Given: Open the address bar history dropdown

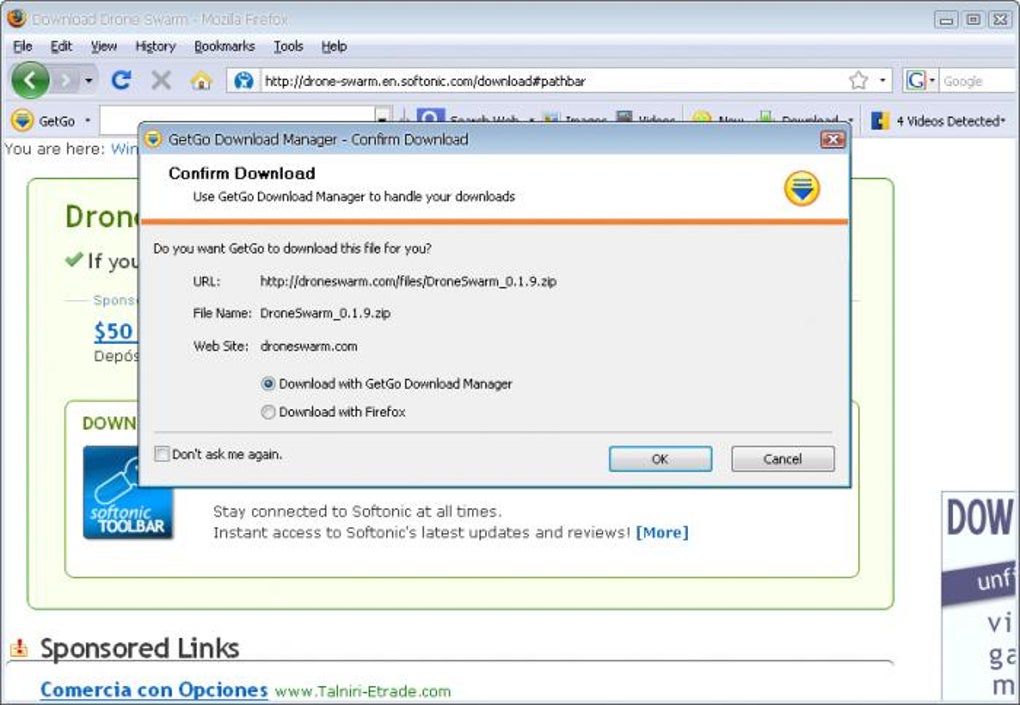Looking at the screenshot, I should click(x=882, y=81).
